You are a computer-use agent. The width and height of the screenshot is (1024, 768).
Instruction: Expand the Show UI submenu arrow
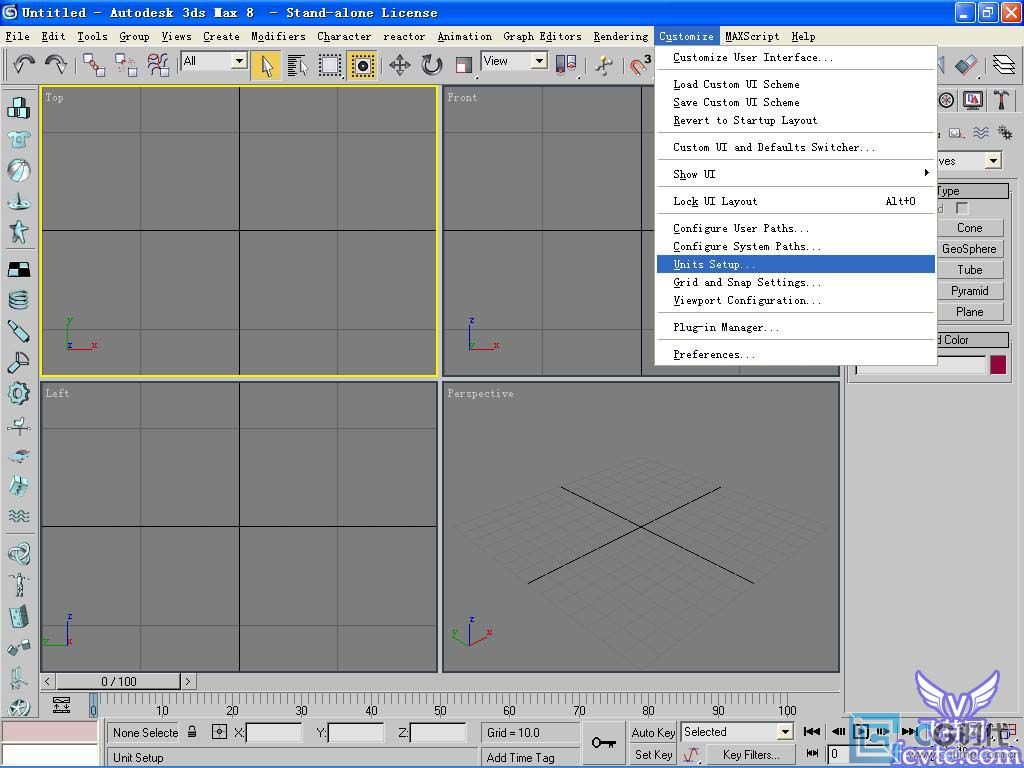926,173
